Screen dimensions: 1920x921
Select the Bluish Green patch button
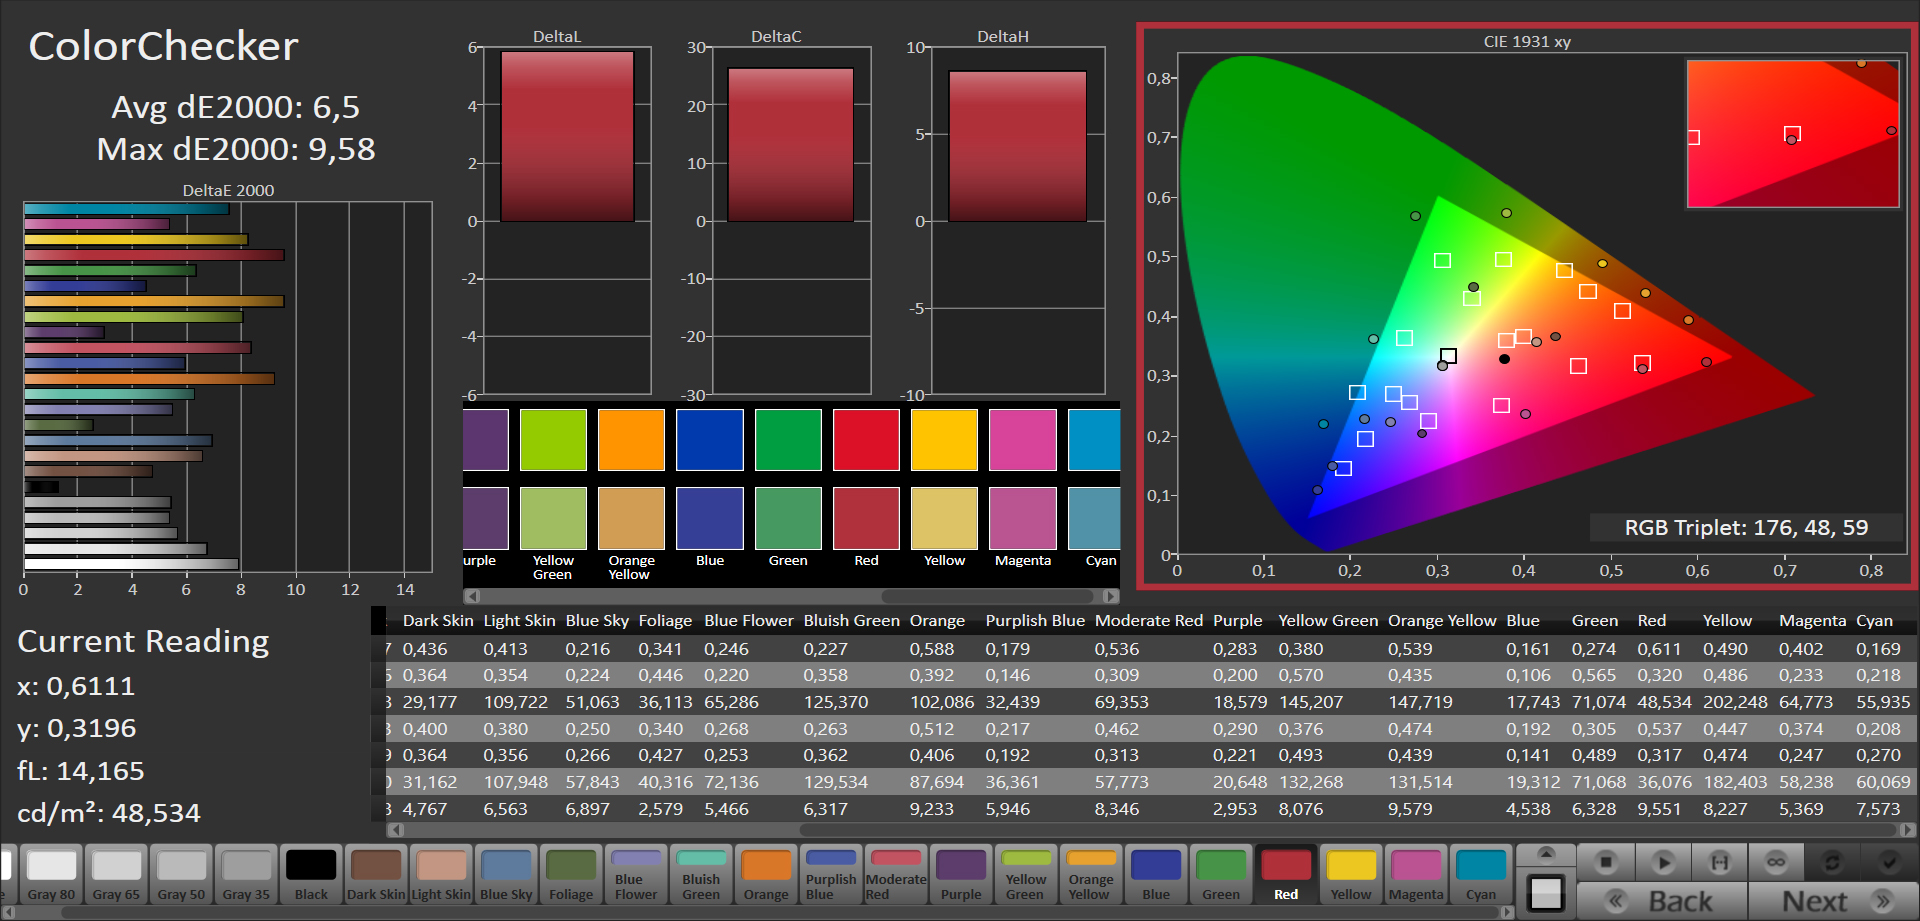701,875
